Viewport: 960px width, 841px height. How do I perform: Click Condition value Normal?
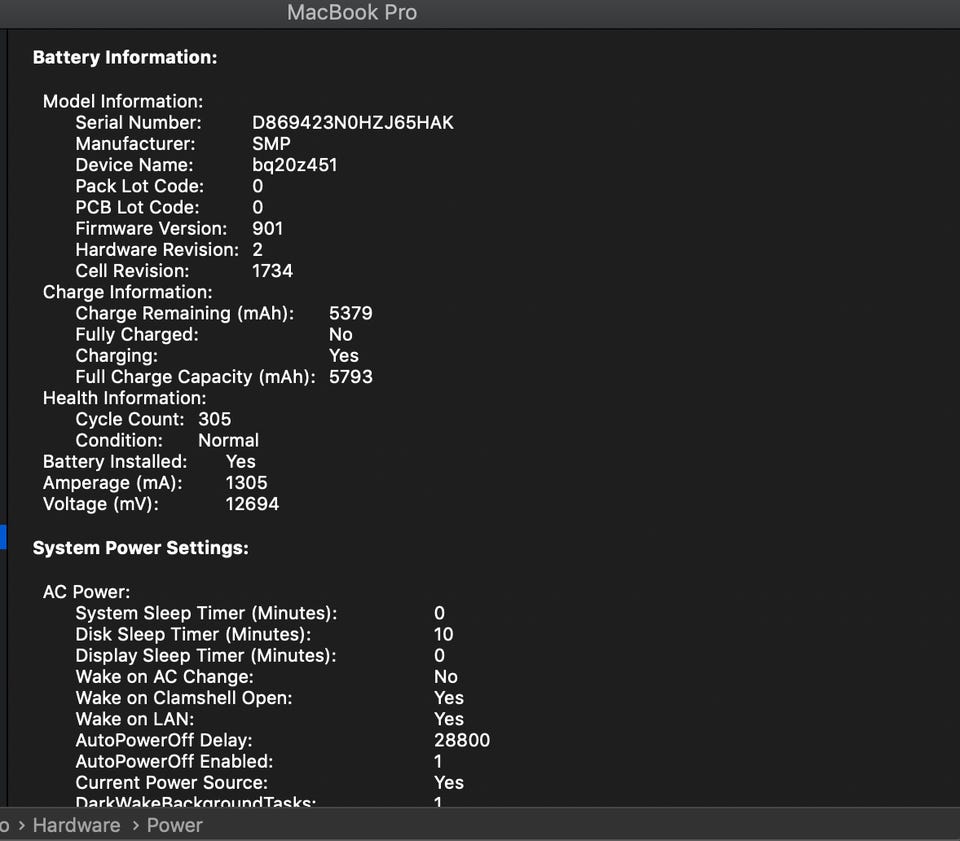[x=228, y=441]
